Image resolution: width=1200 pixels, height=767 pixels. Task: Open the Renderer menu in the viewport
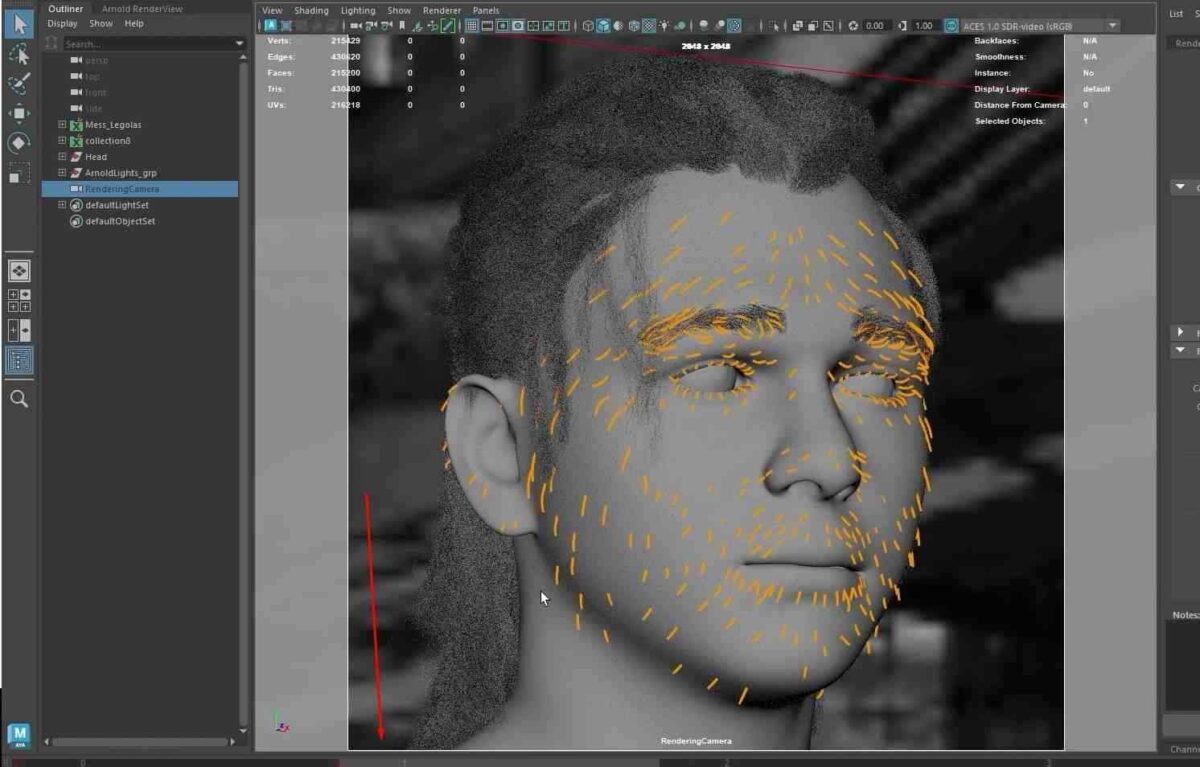tap(442, 10)
